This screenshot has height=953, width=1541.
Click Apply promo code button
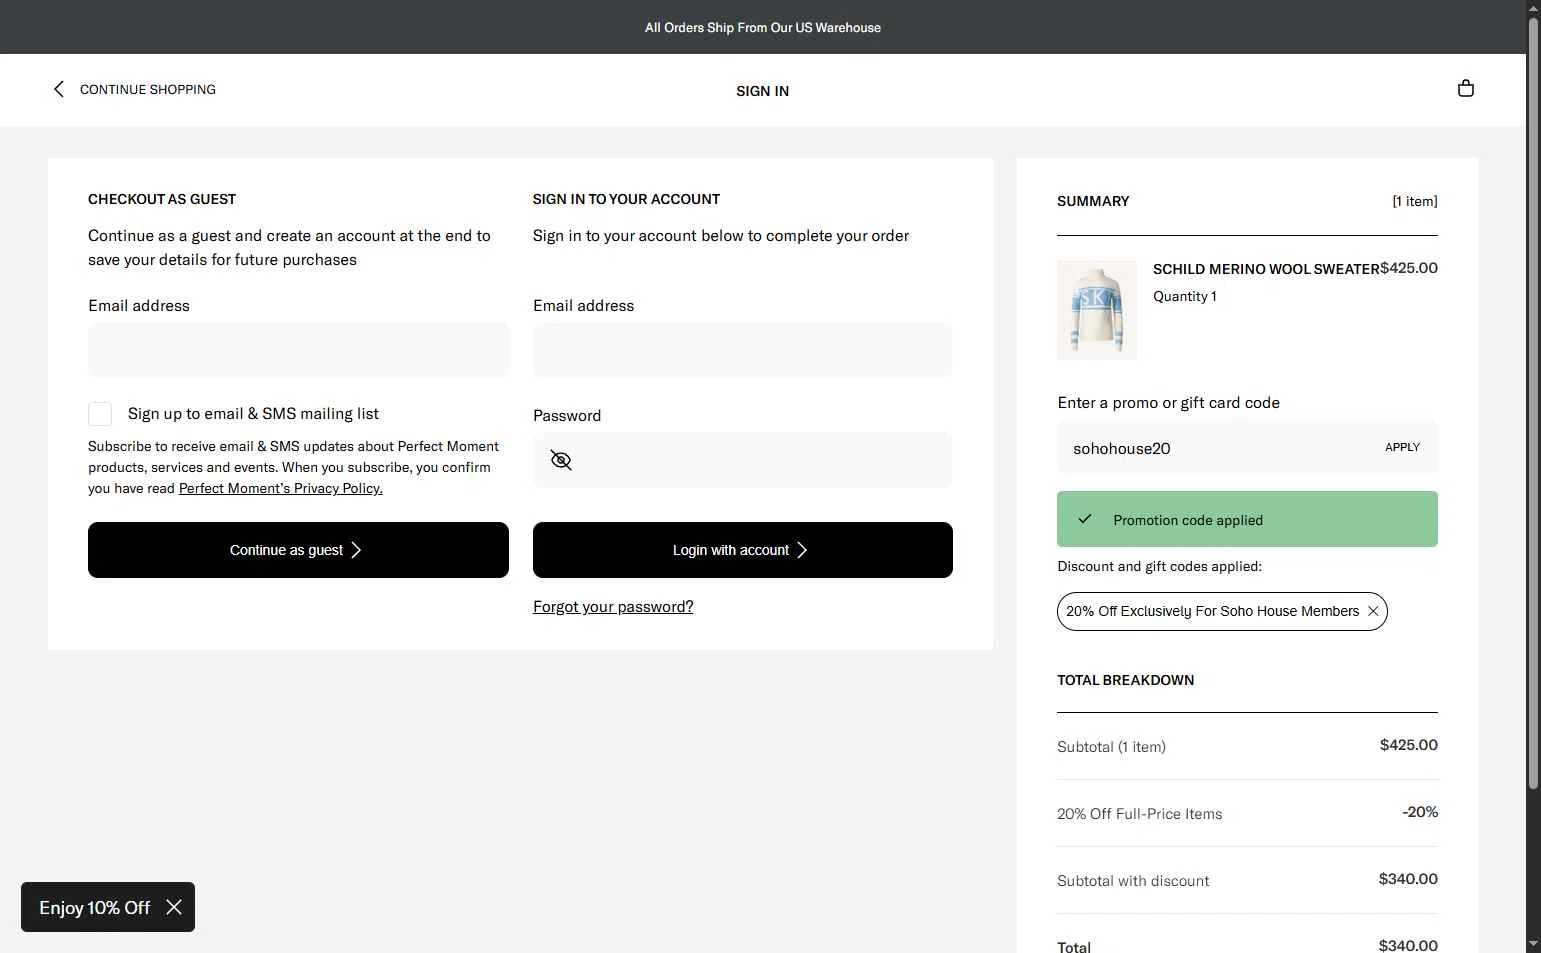(x=1402, y=447)
